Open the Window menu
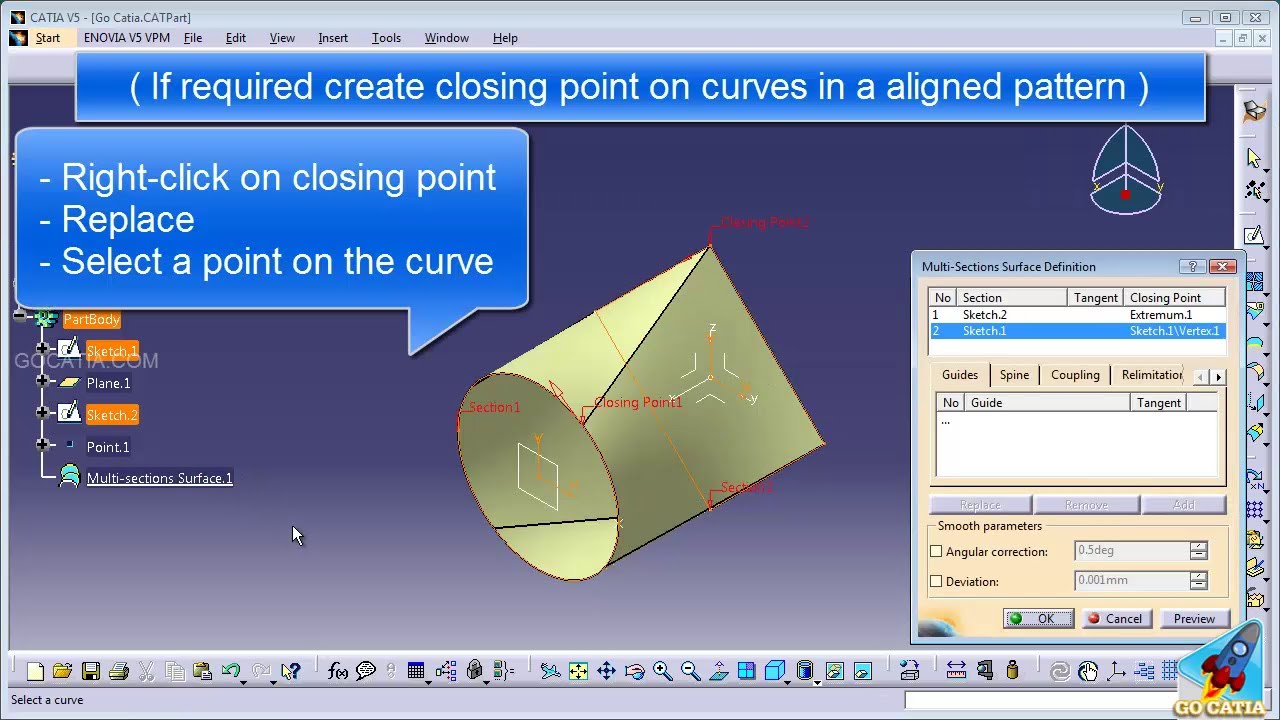 446,38
